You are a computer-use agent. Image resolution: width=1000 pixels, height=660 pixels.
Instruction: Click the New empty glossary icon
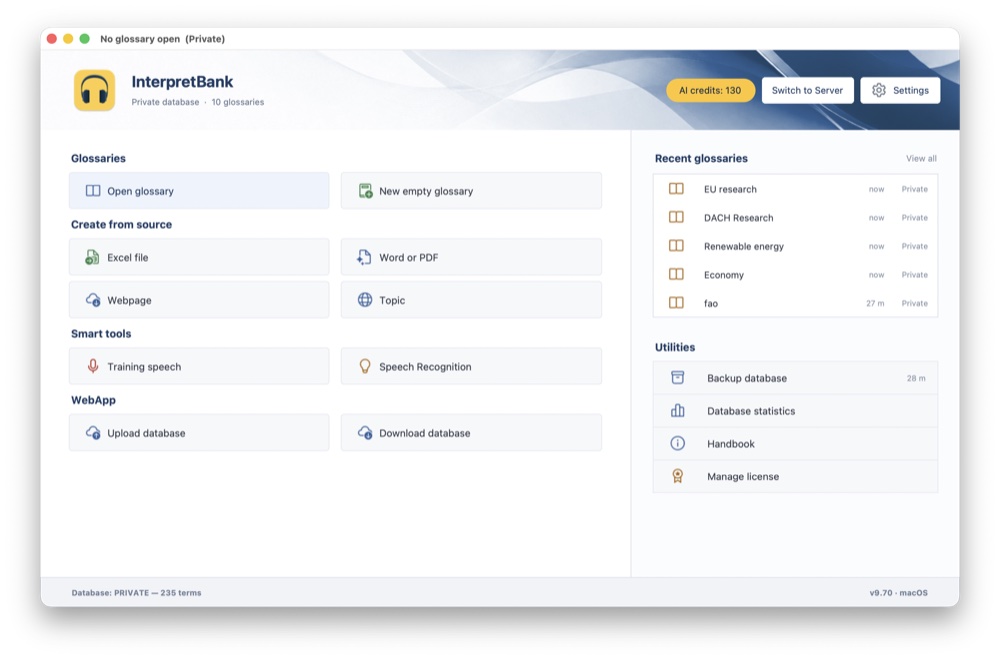point(365,191)
